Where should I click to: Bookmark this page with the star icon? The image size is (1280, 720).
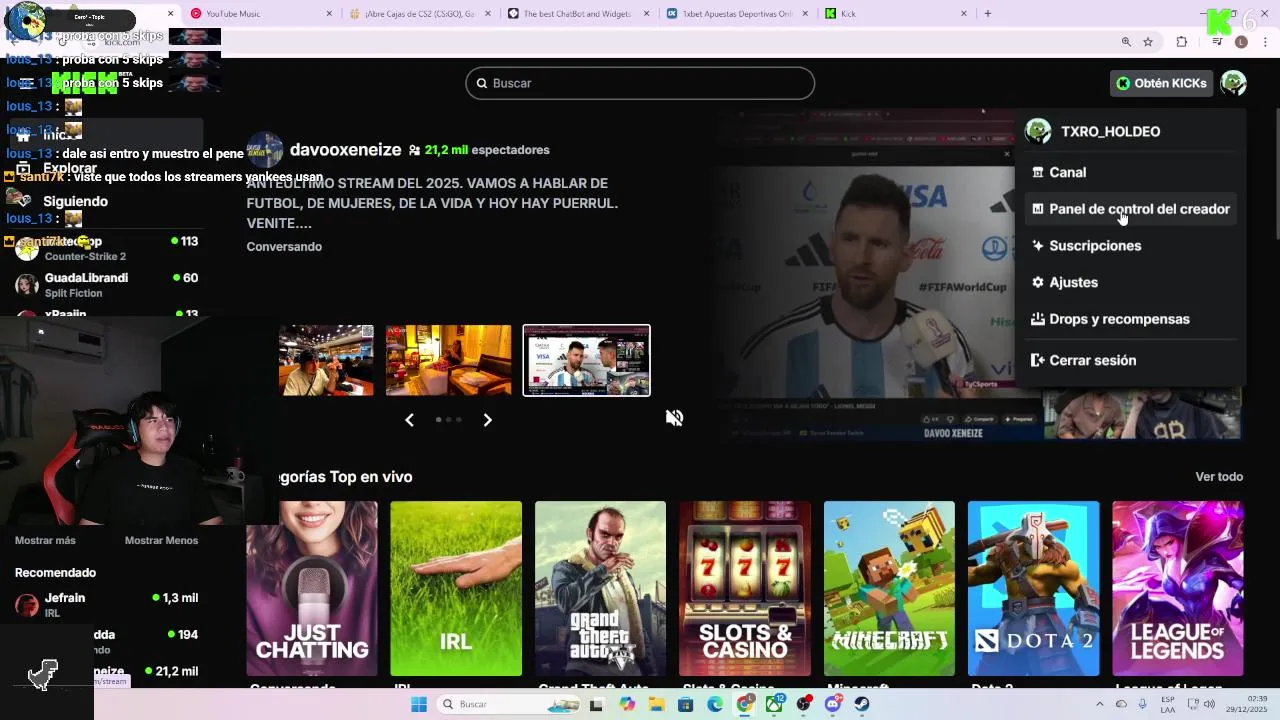(1148, 42)
